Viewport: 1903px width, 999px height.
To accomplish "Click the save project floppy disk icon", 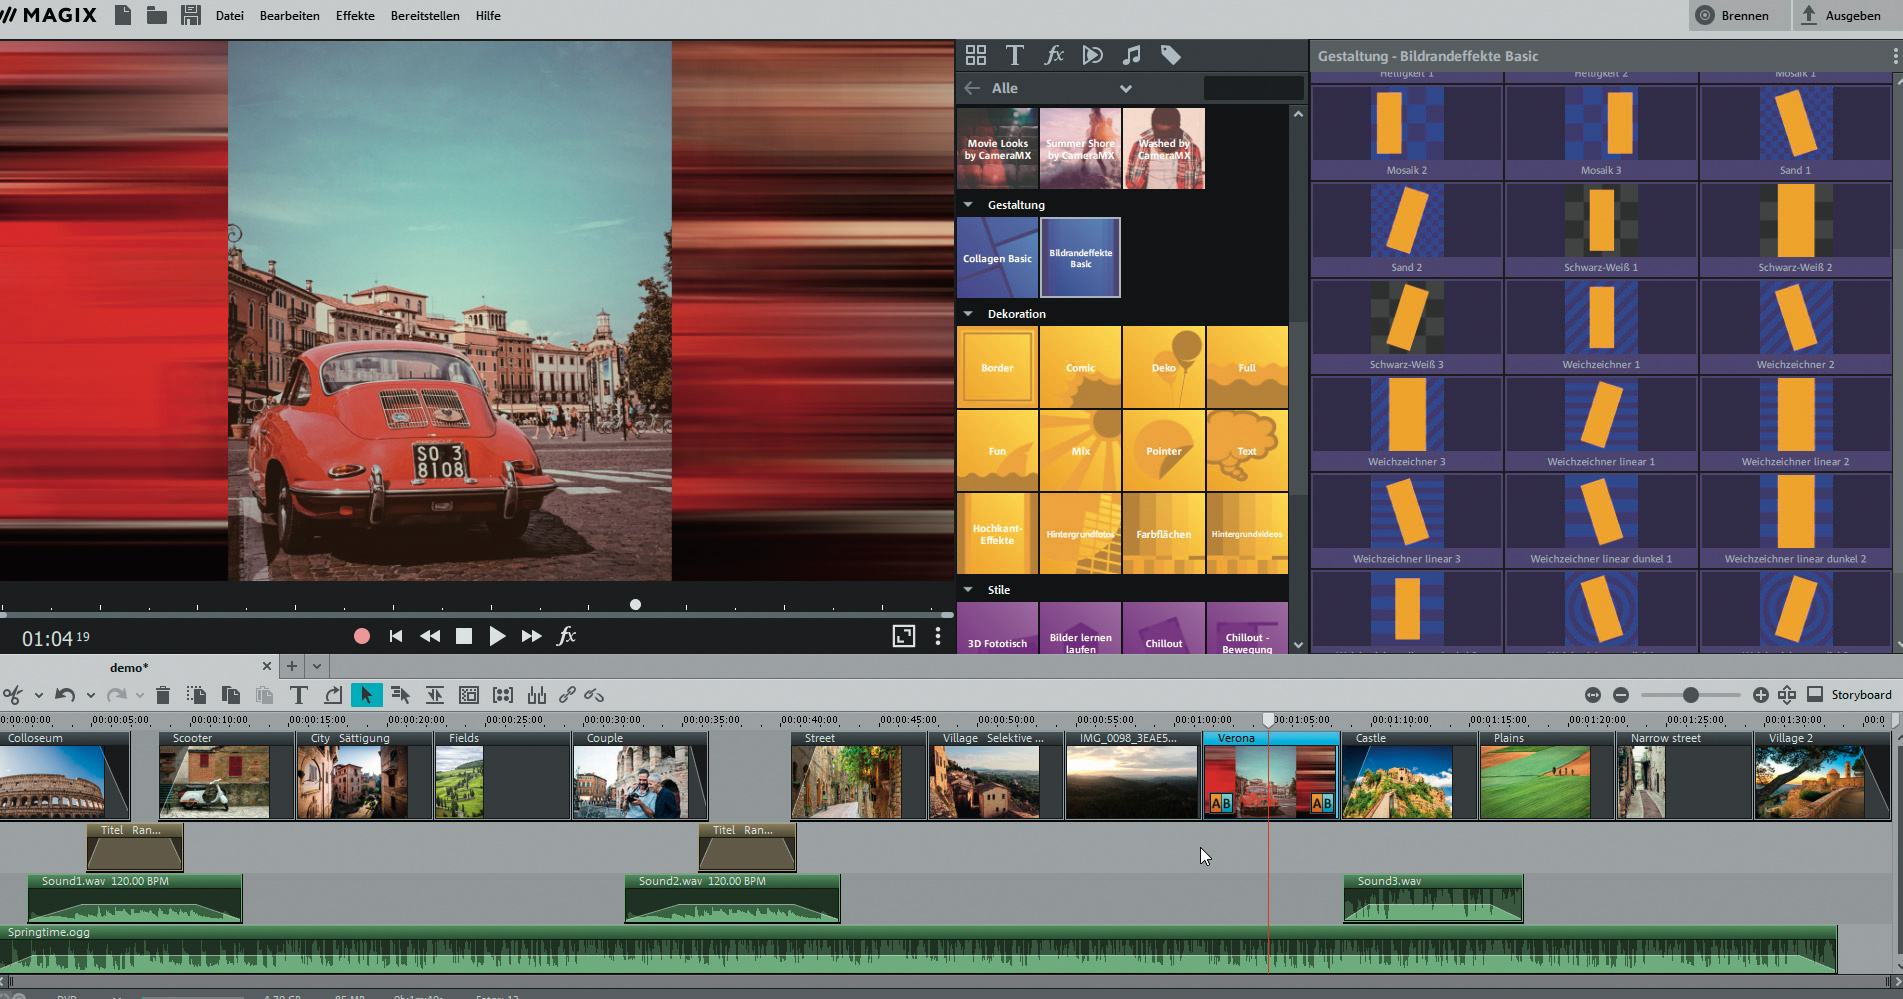I will point(190,15).
